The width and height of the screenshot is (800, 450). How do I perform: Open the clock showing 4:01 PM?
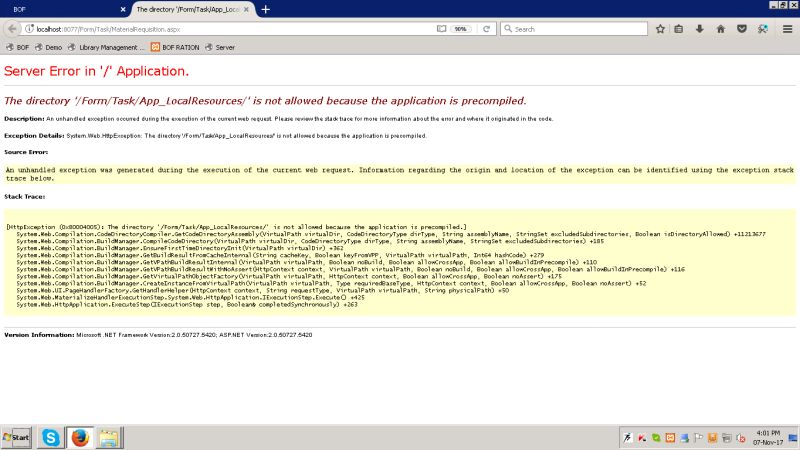click(768, 437)
